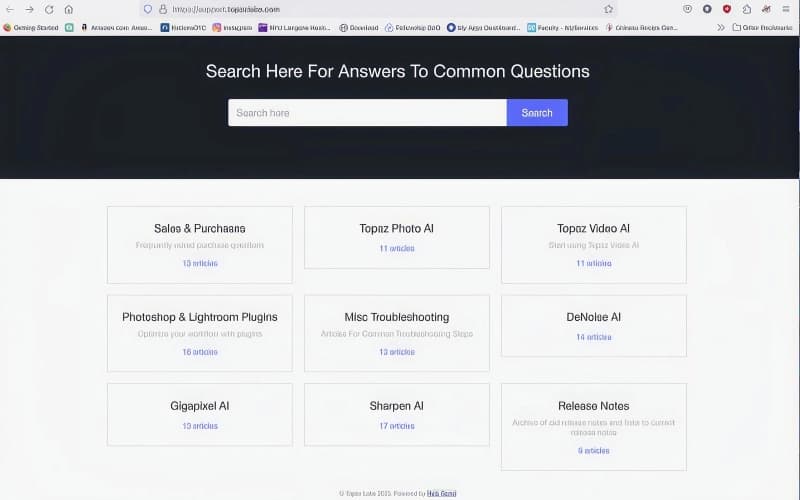Viewport: 800px width, 500px height.
Task: Open the Amazon bookmark
Action: pyautogui.click(x=116, y=28)
